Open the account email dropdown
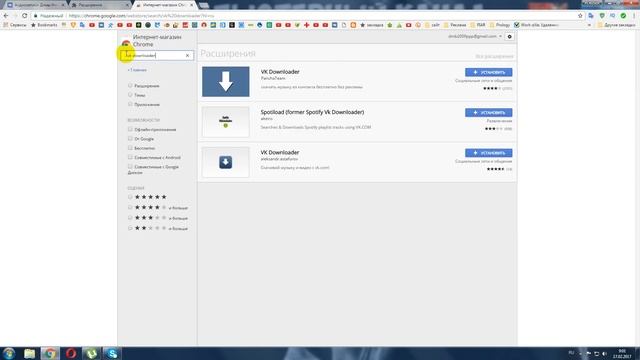The height and width of the screenshot is (360, 640). tap(475, 36)
